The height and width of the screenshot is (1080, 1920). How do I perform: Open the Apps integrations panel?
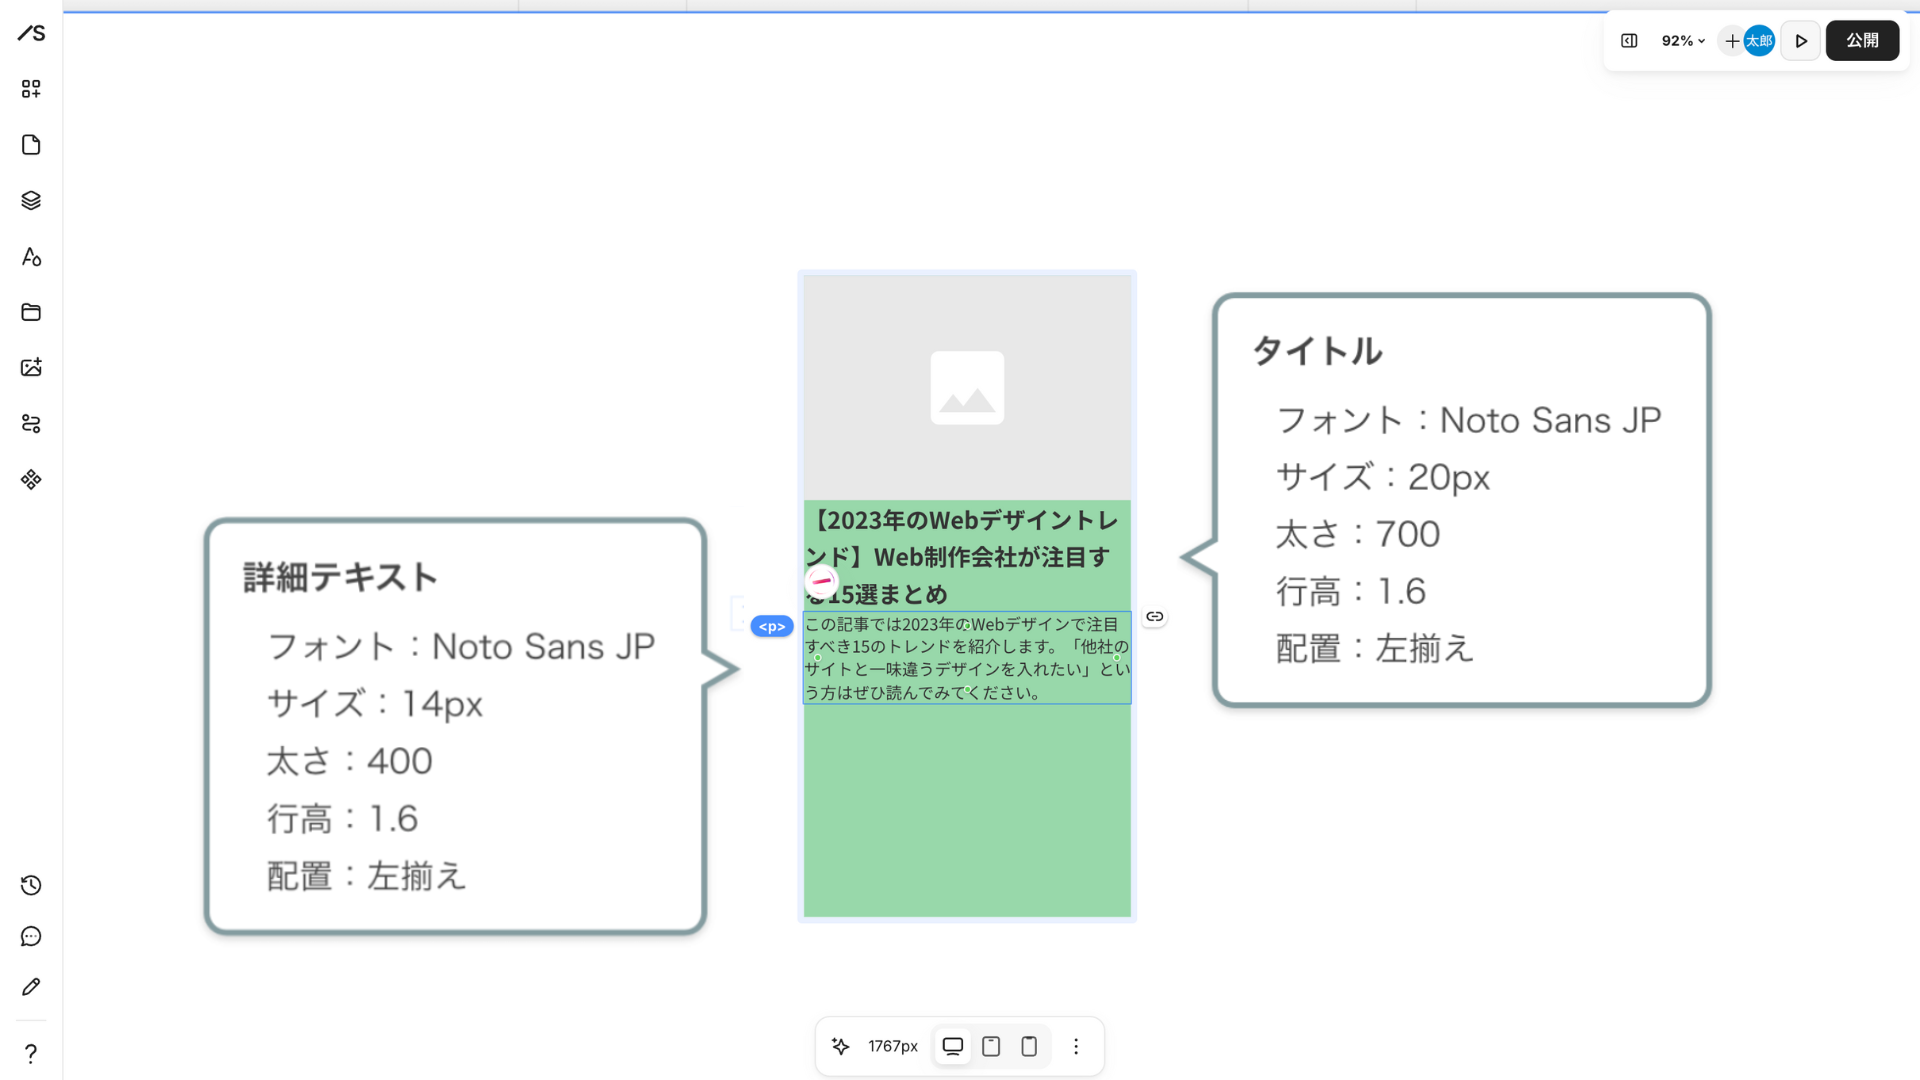[x=30, y=480]
